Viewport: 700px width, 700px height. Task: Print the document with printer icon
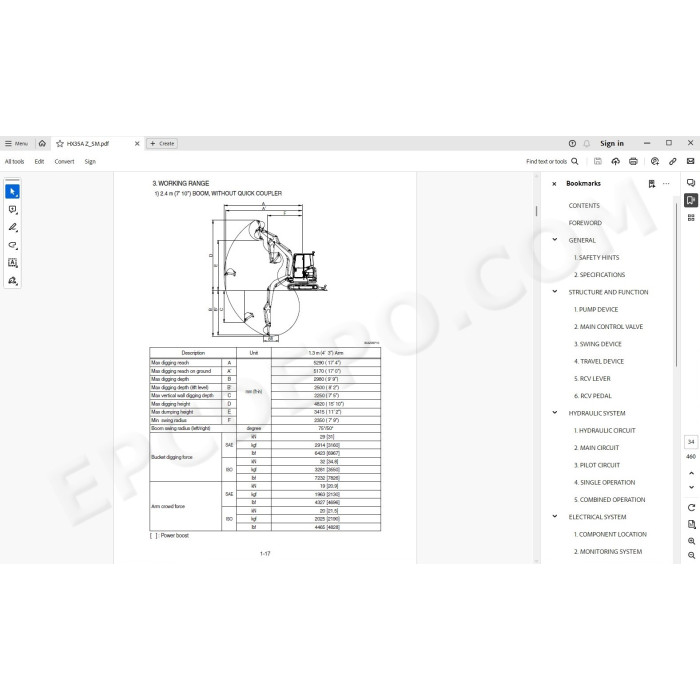tap(633, 162)
